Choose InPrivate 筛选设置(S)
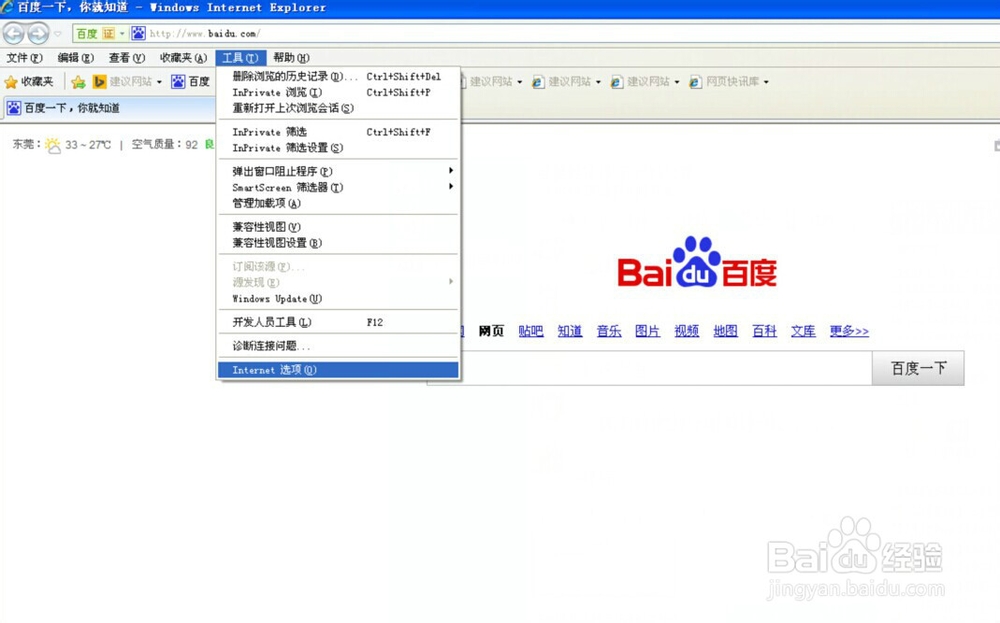 click(x=337, y=148)
